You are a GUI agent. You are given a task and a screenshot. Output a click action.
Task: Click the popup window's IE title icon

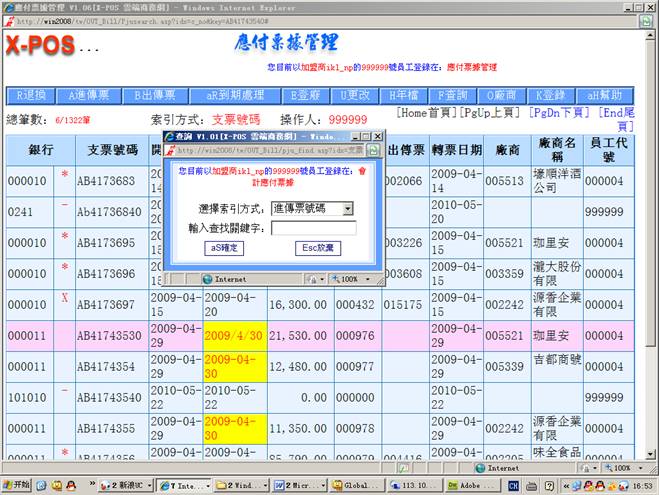pos(169,136)
